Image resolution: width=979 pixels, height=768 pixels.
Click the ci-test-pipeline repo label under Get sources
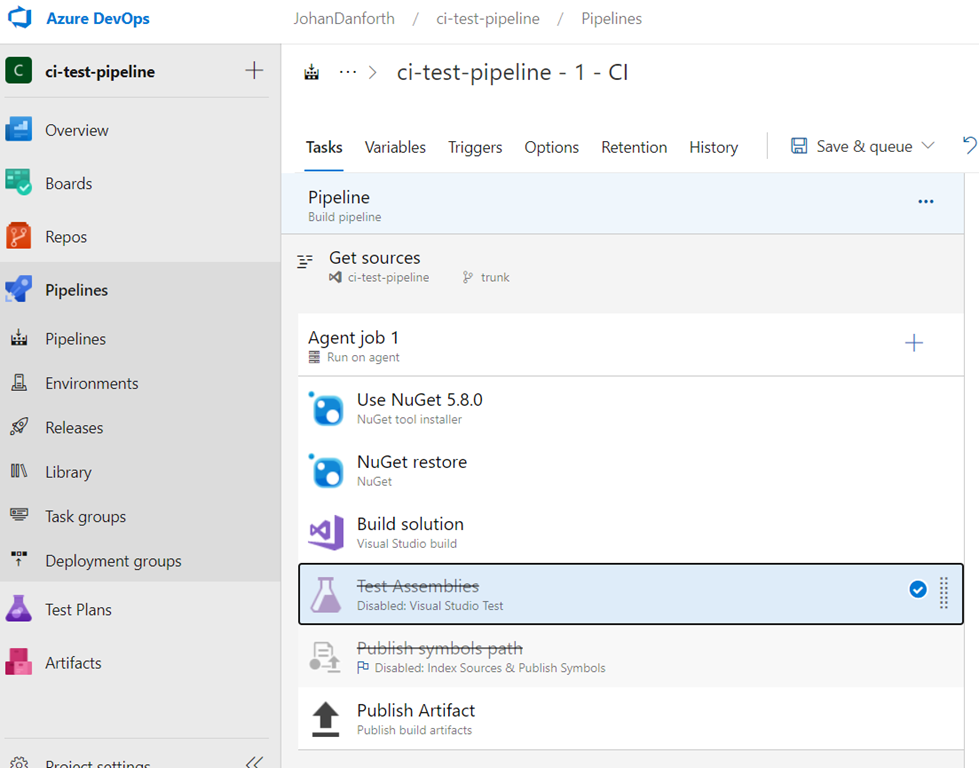click(388, 277)
